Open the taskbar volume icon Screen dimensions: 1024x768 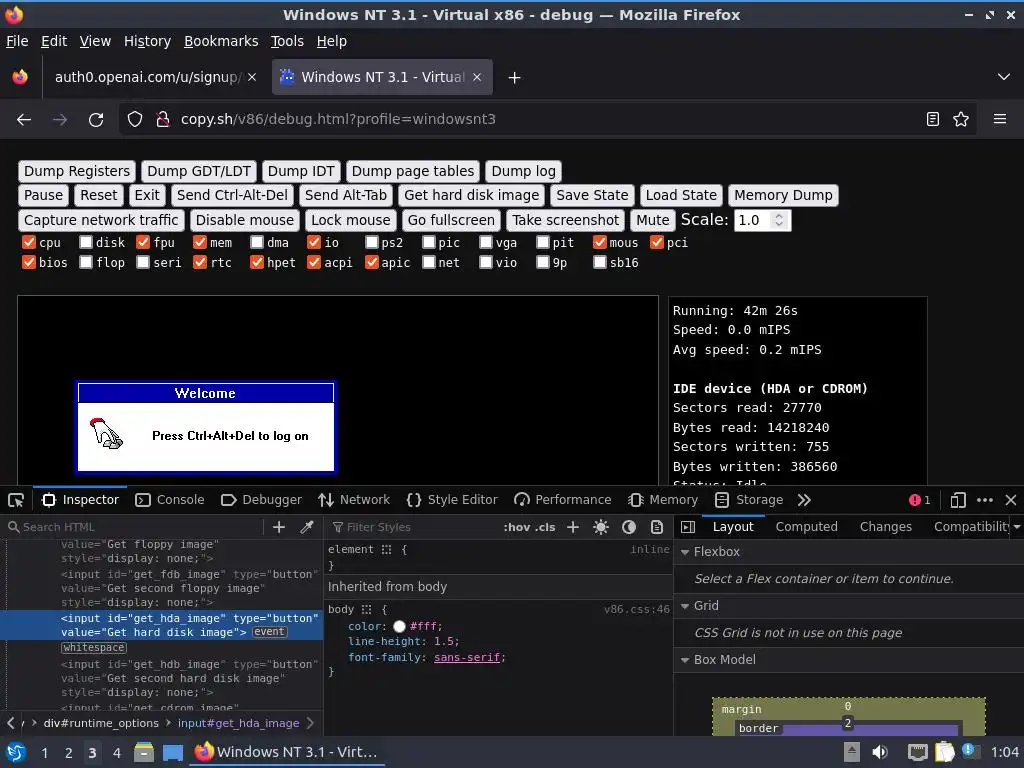point(880,752)
